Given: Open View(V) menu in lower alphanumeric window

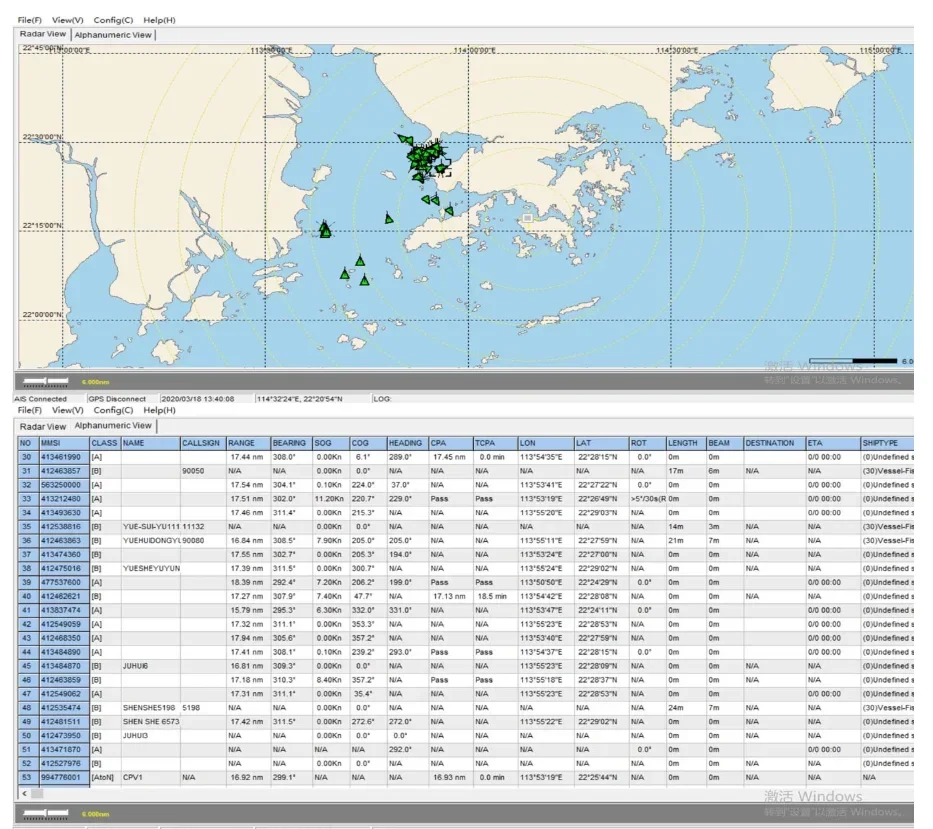Looking at the screenshot, I should tap(67, 410).
